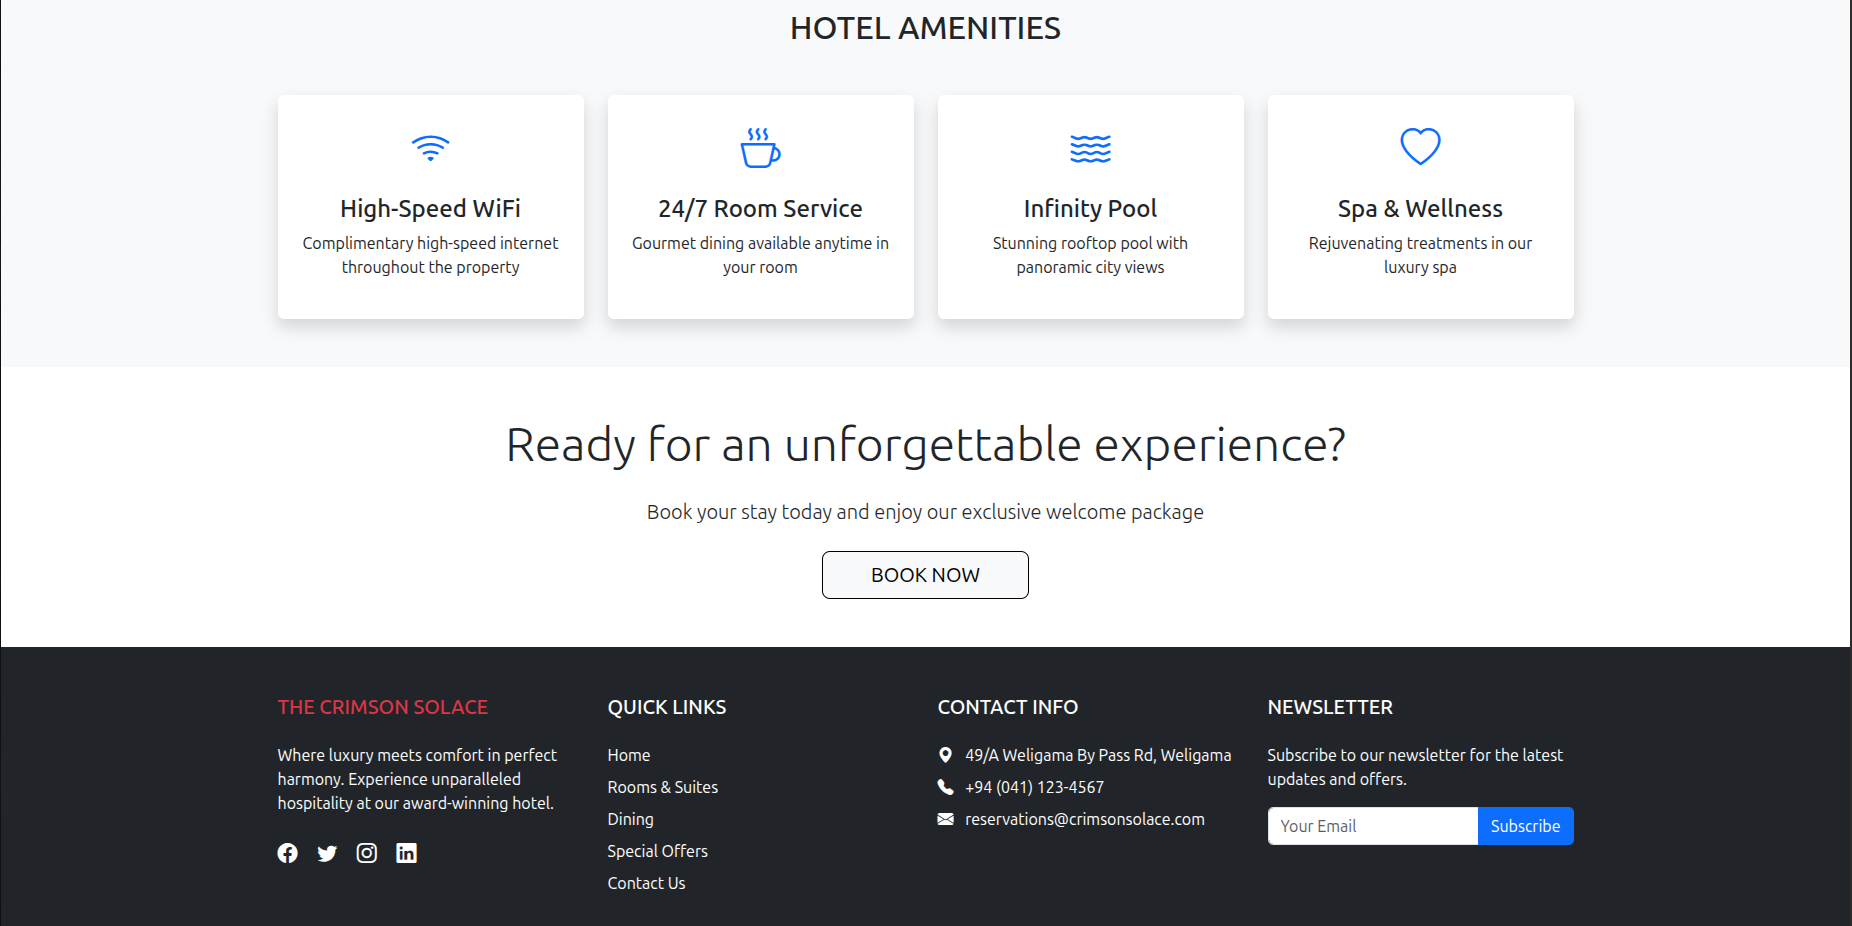
Task: Click the Facebook icon in footer
Action: [287, 853]
